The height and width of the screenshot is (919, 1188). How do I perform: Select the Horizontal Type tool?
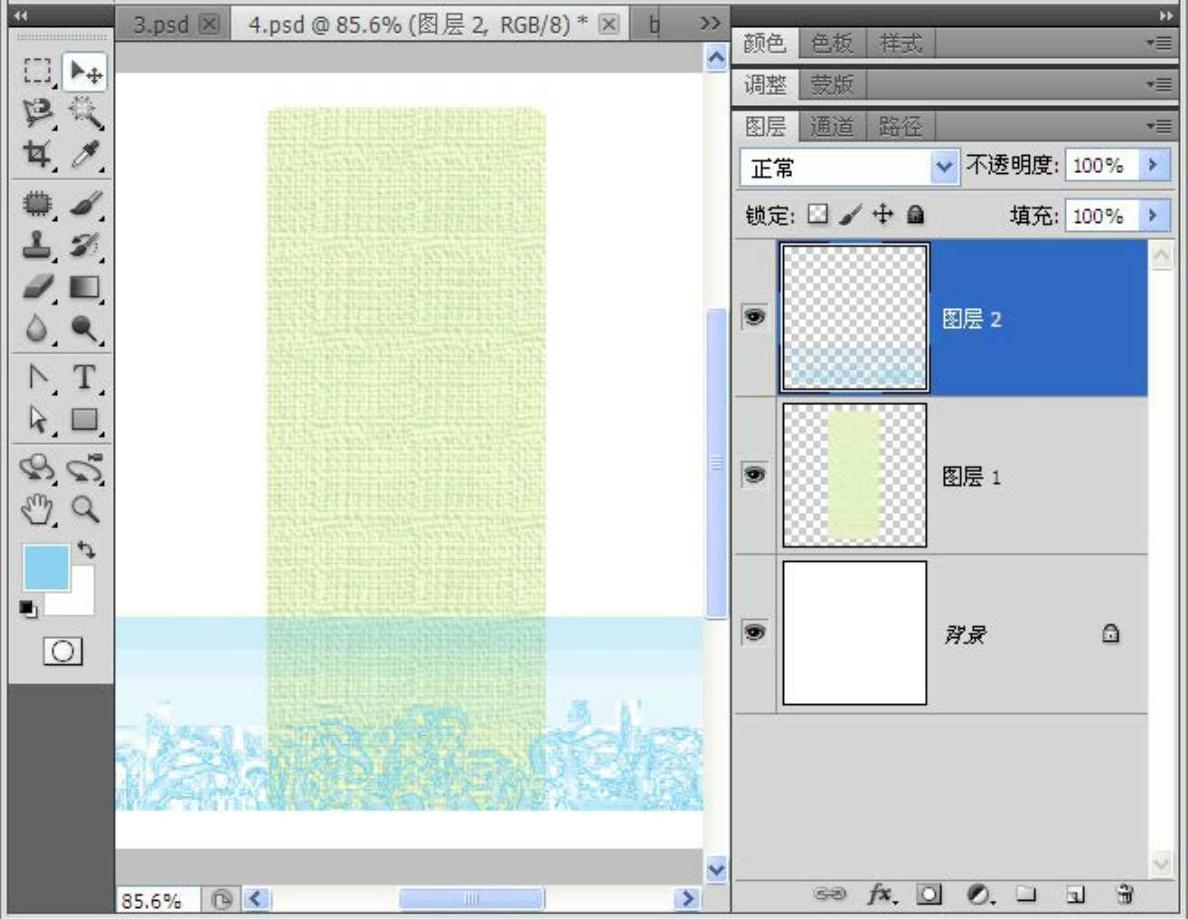click(x=85, y=377)
